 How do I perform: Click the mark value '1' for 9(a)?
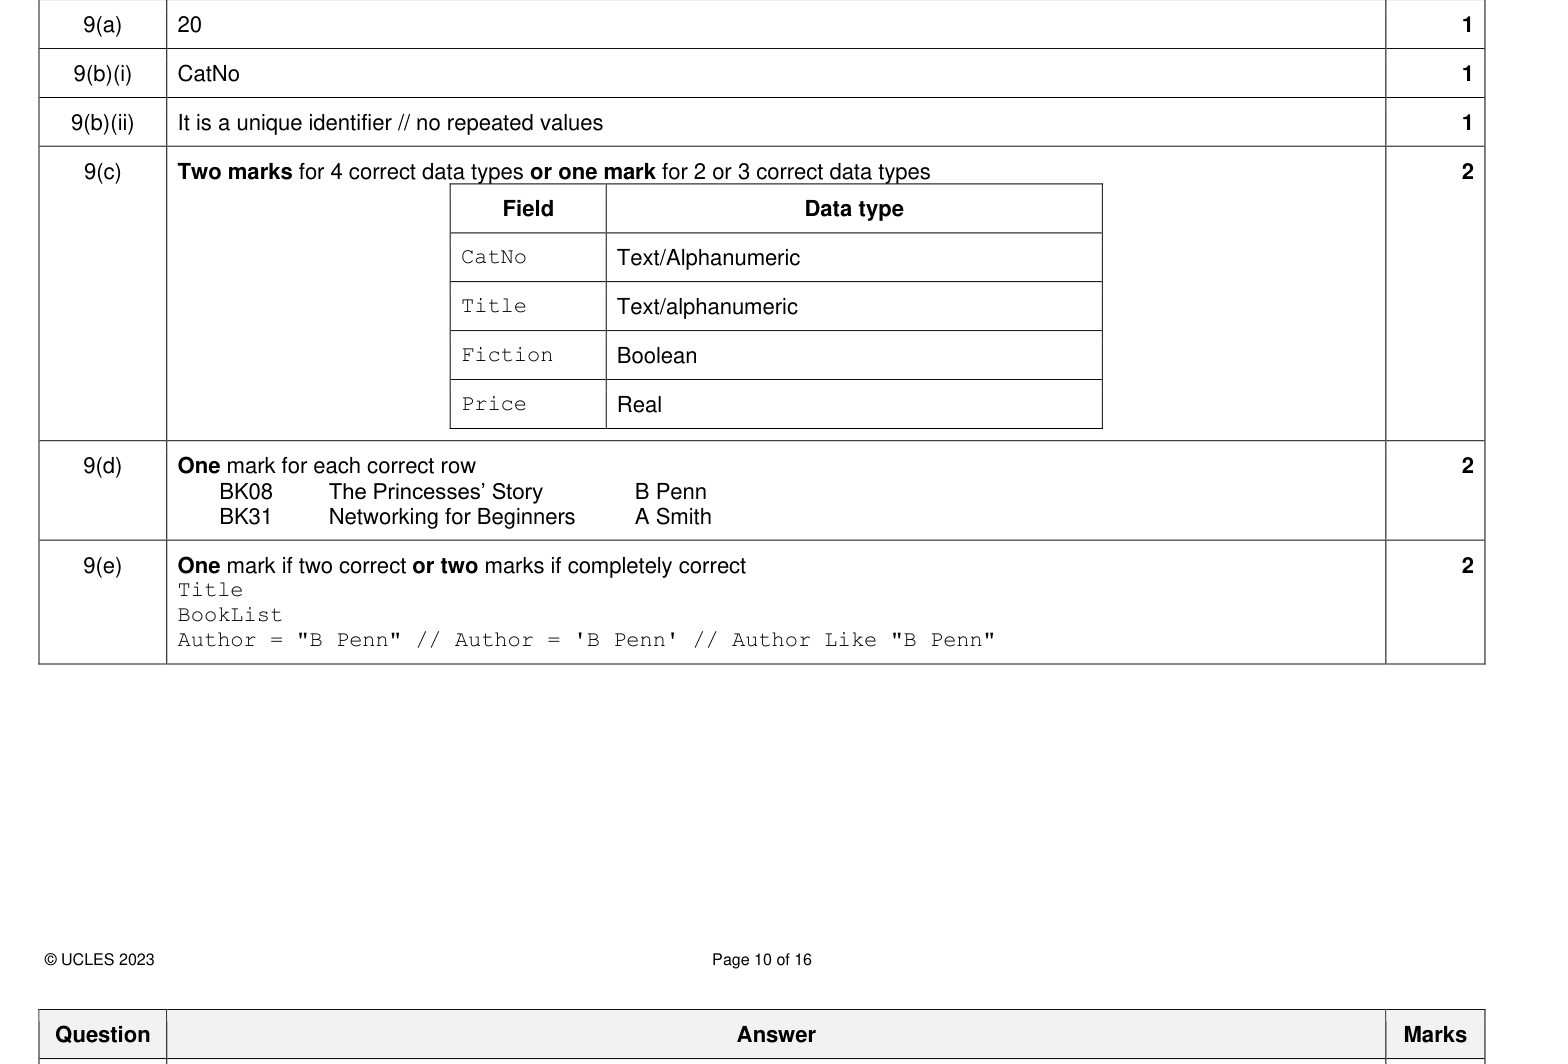point(1467,25)
